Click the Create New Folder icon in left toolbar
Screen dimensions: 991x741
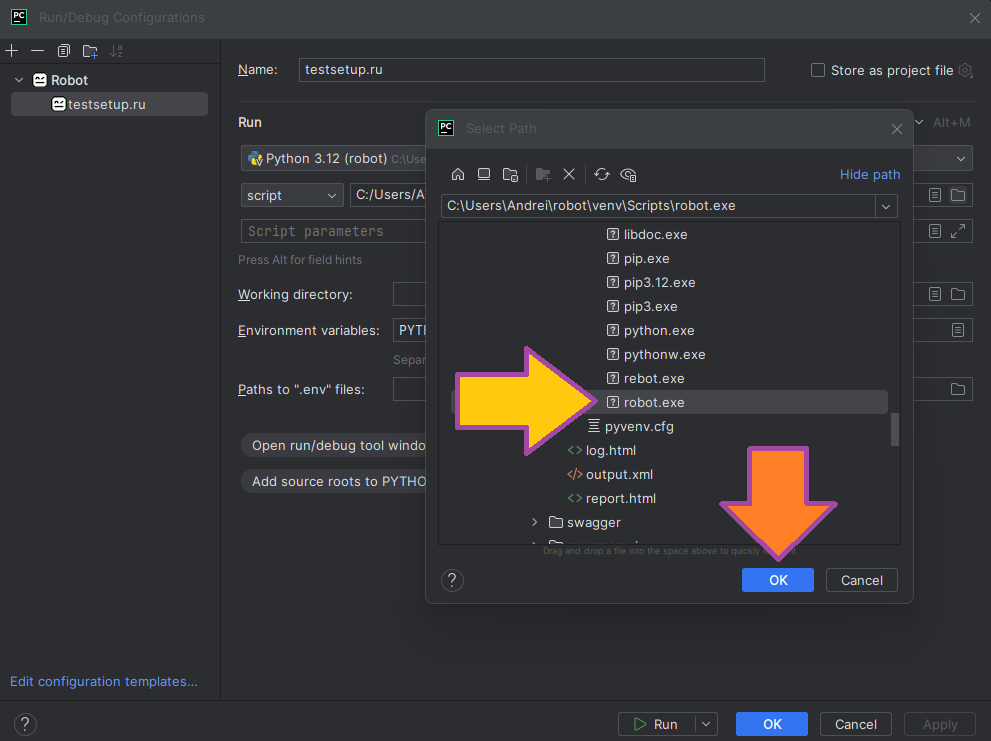point(90,51)
